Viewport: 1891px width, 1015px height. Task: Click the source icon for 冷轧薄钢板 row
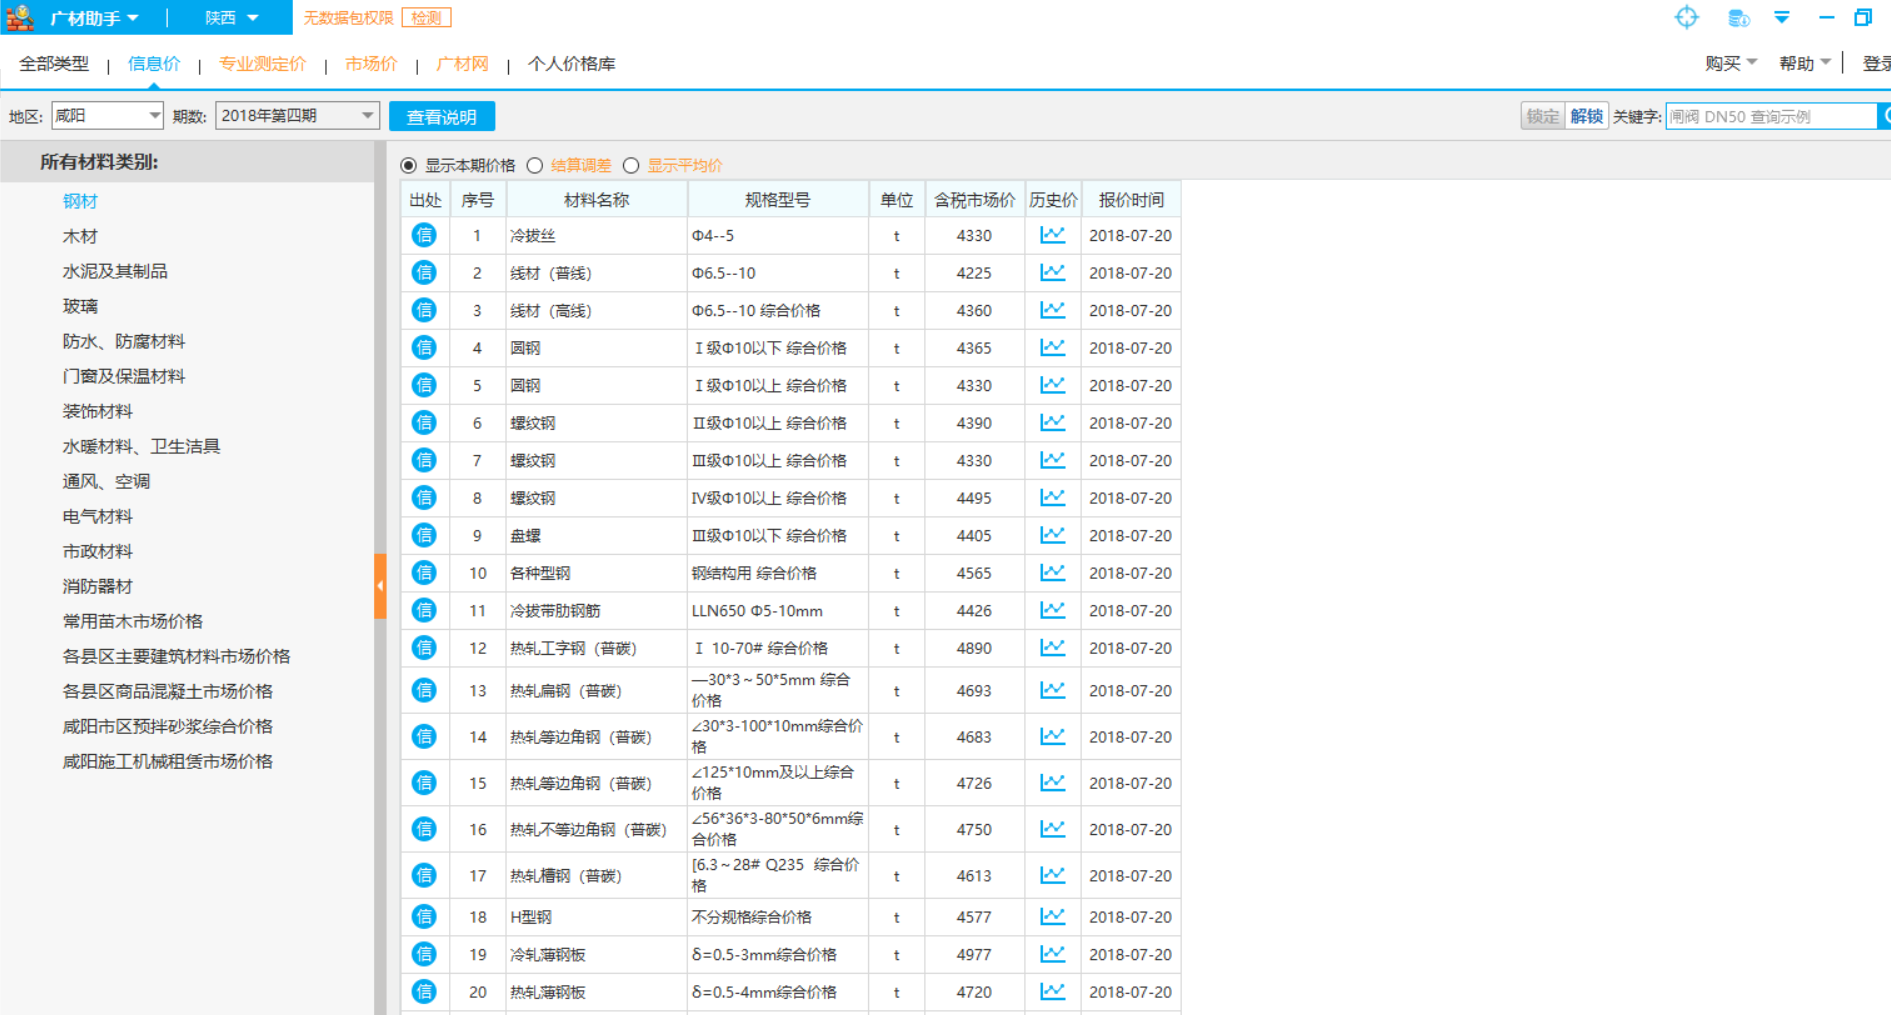(x=424, y=954)
